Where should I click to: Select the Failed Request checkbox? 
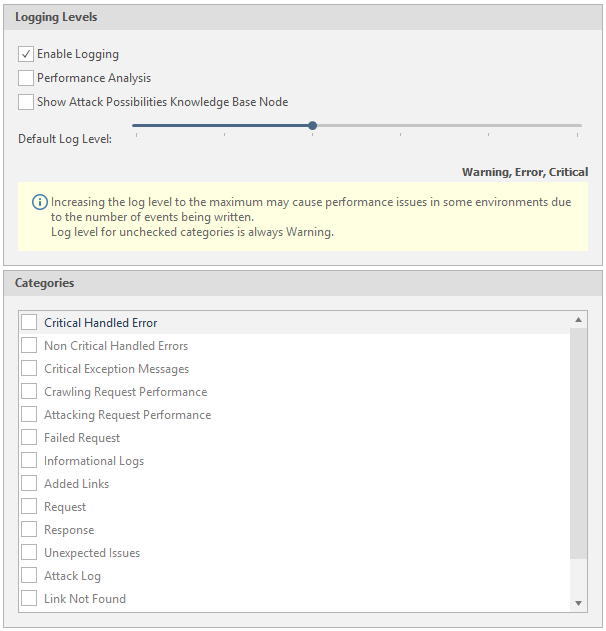pos(29,438)
